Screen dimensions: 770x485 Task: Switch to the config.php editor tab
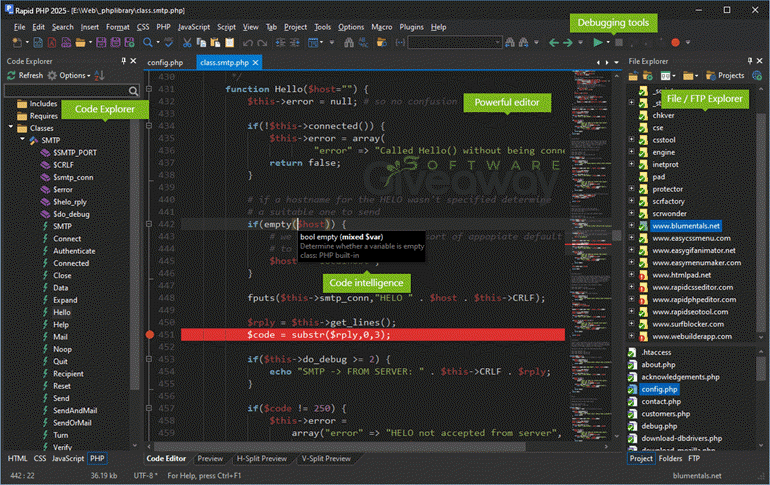tap(165, 63)
